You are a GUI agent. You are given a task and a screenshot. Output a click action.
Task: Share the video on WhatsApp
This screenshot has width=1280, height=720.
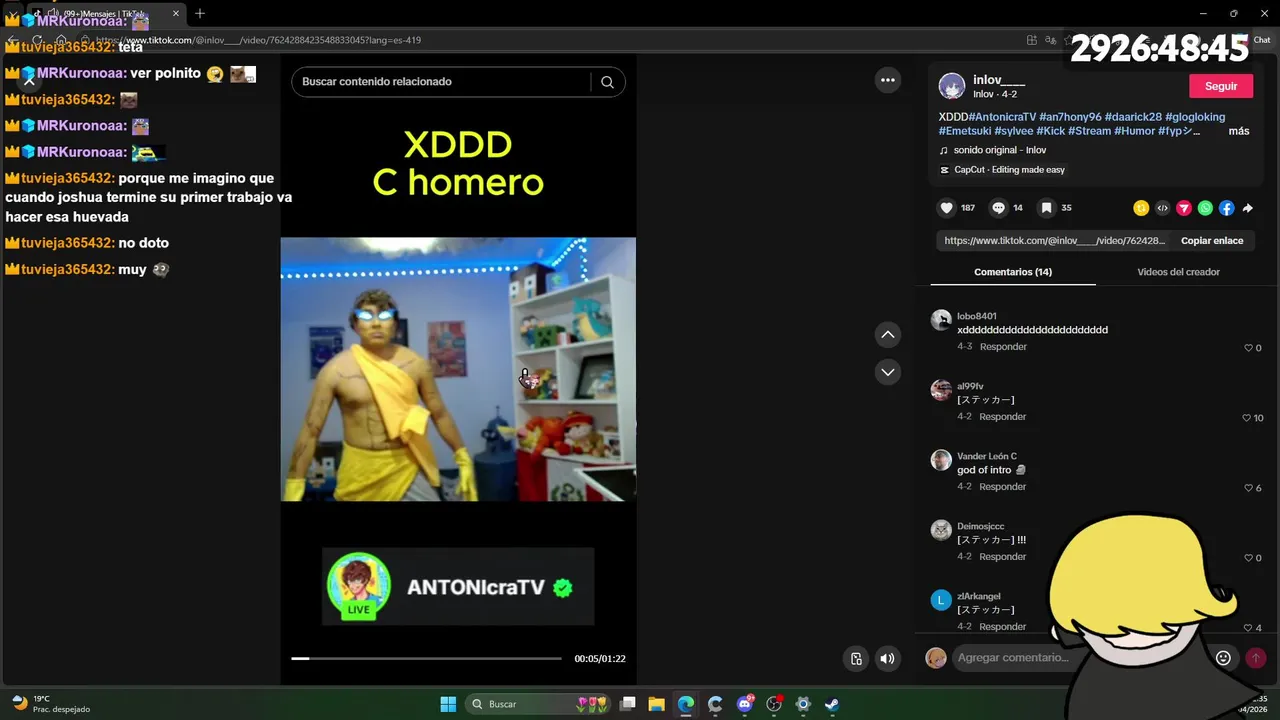pos(1205,208)
